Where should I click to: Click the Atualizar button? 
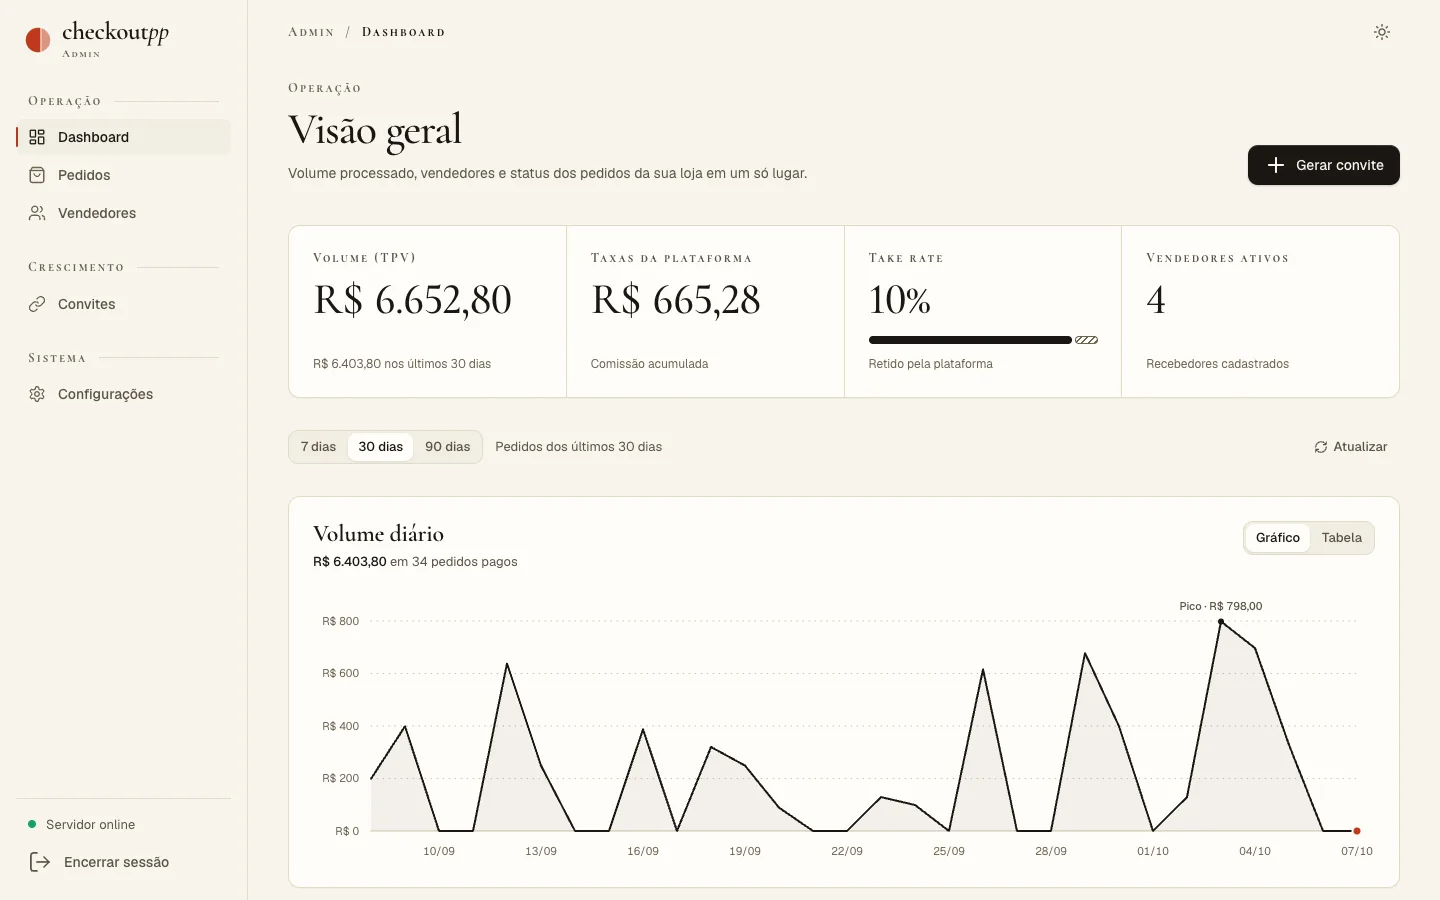pyautogui.click(x=1351, y=447)
